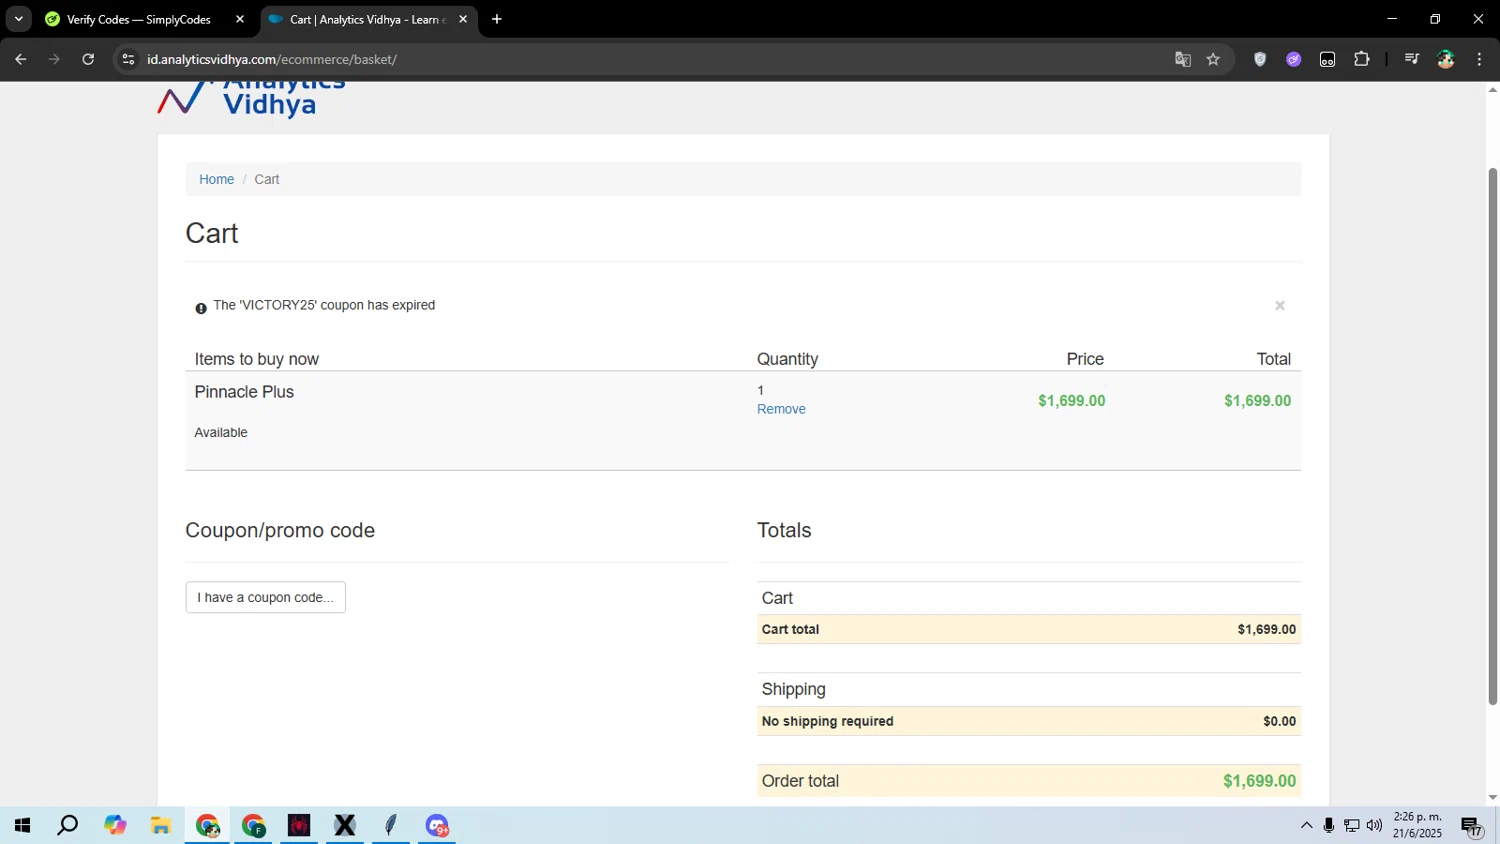Reload the current page
This screenshot has width=1500, height=844.
click(x=88, y=59)
